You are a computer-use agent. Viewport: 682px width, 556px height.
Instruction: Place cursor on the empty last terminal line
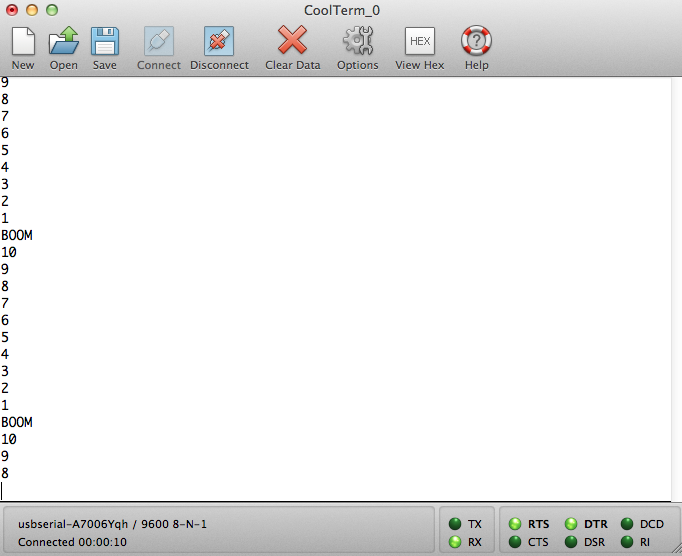[200, 490]
